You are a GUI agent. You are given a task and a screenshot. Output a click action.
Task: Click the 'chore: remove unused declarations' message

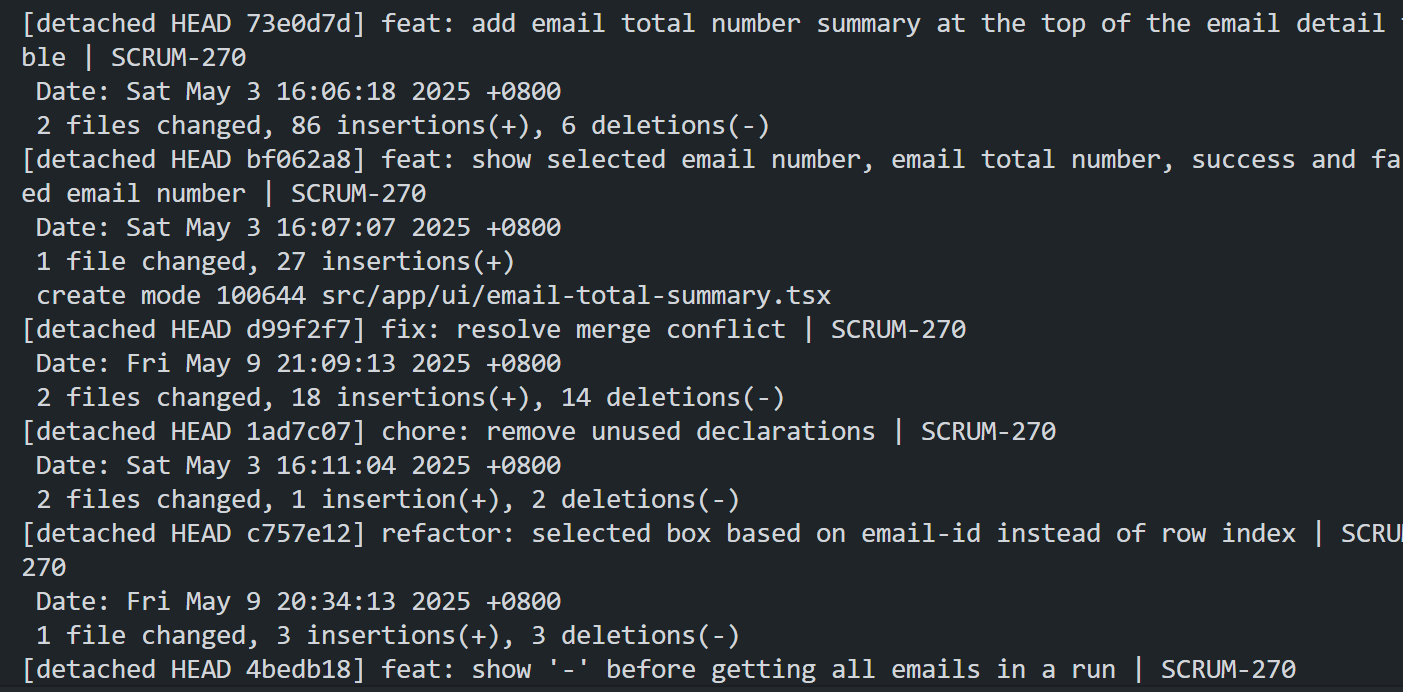pos(629,432)
